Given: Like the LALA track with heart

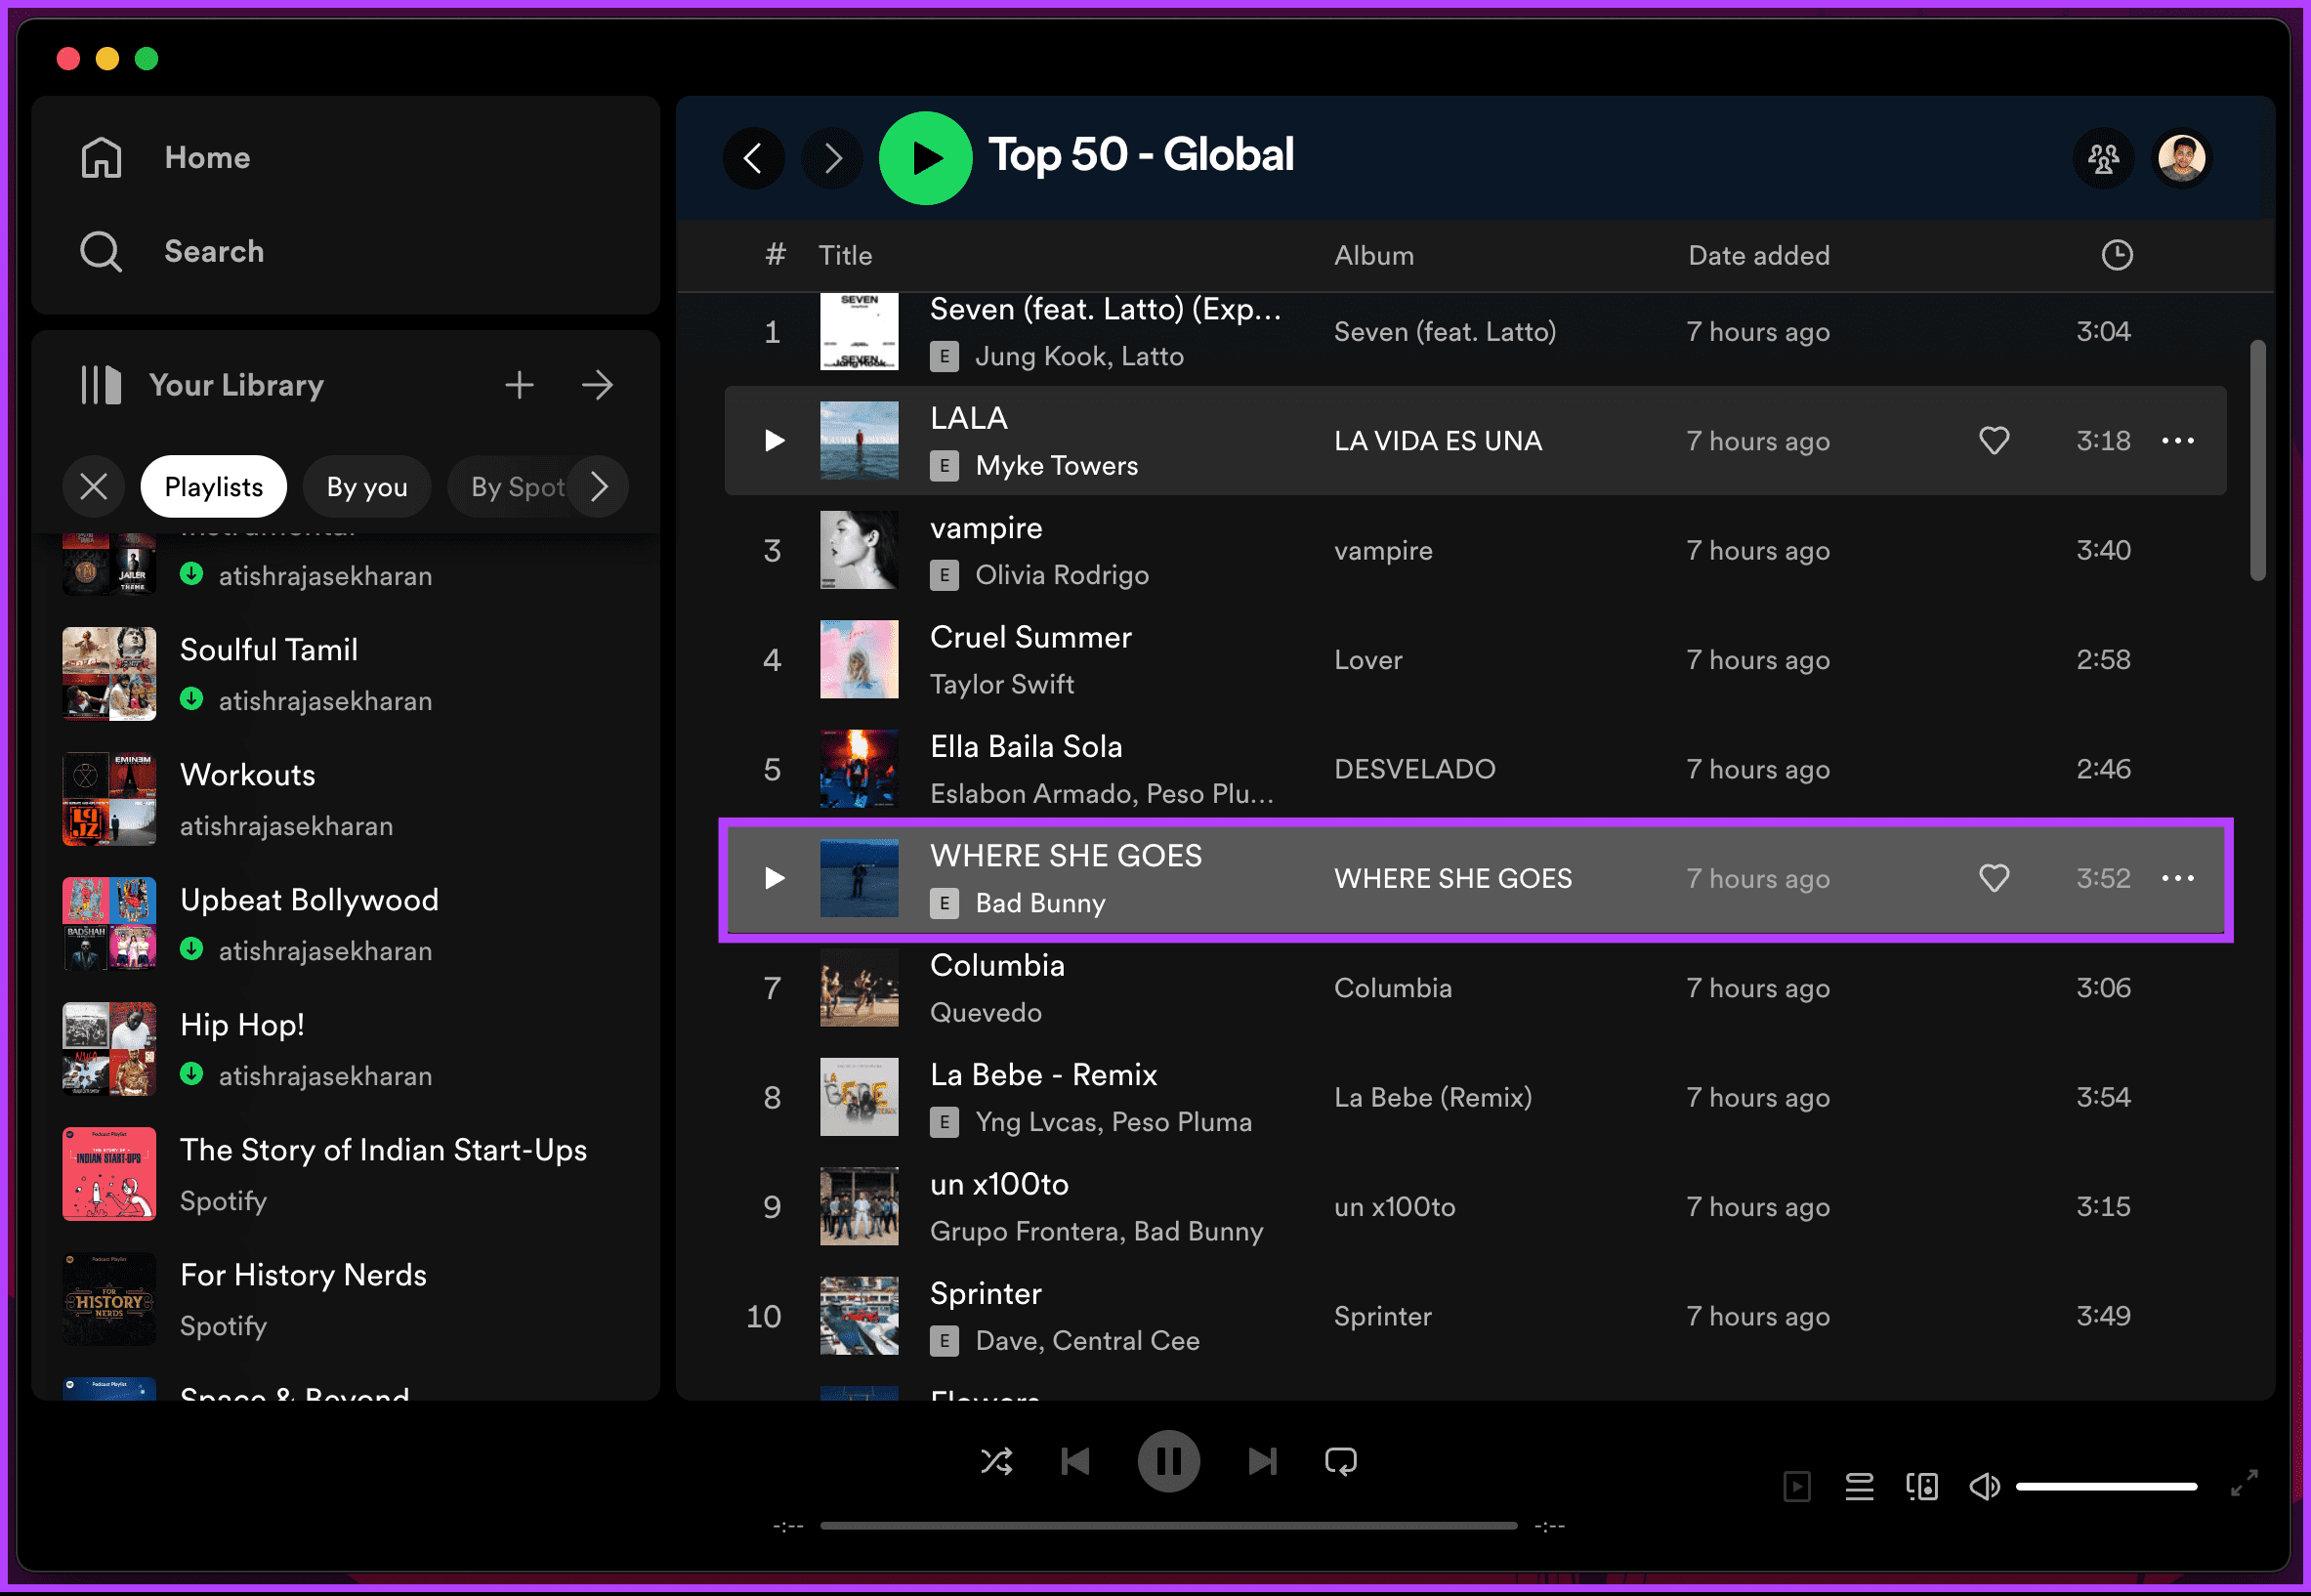Looking at the screenshot, I should 1995,441.
